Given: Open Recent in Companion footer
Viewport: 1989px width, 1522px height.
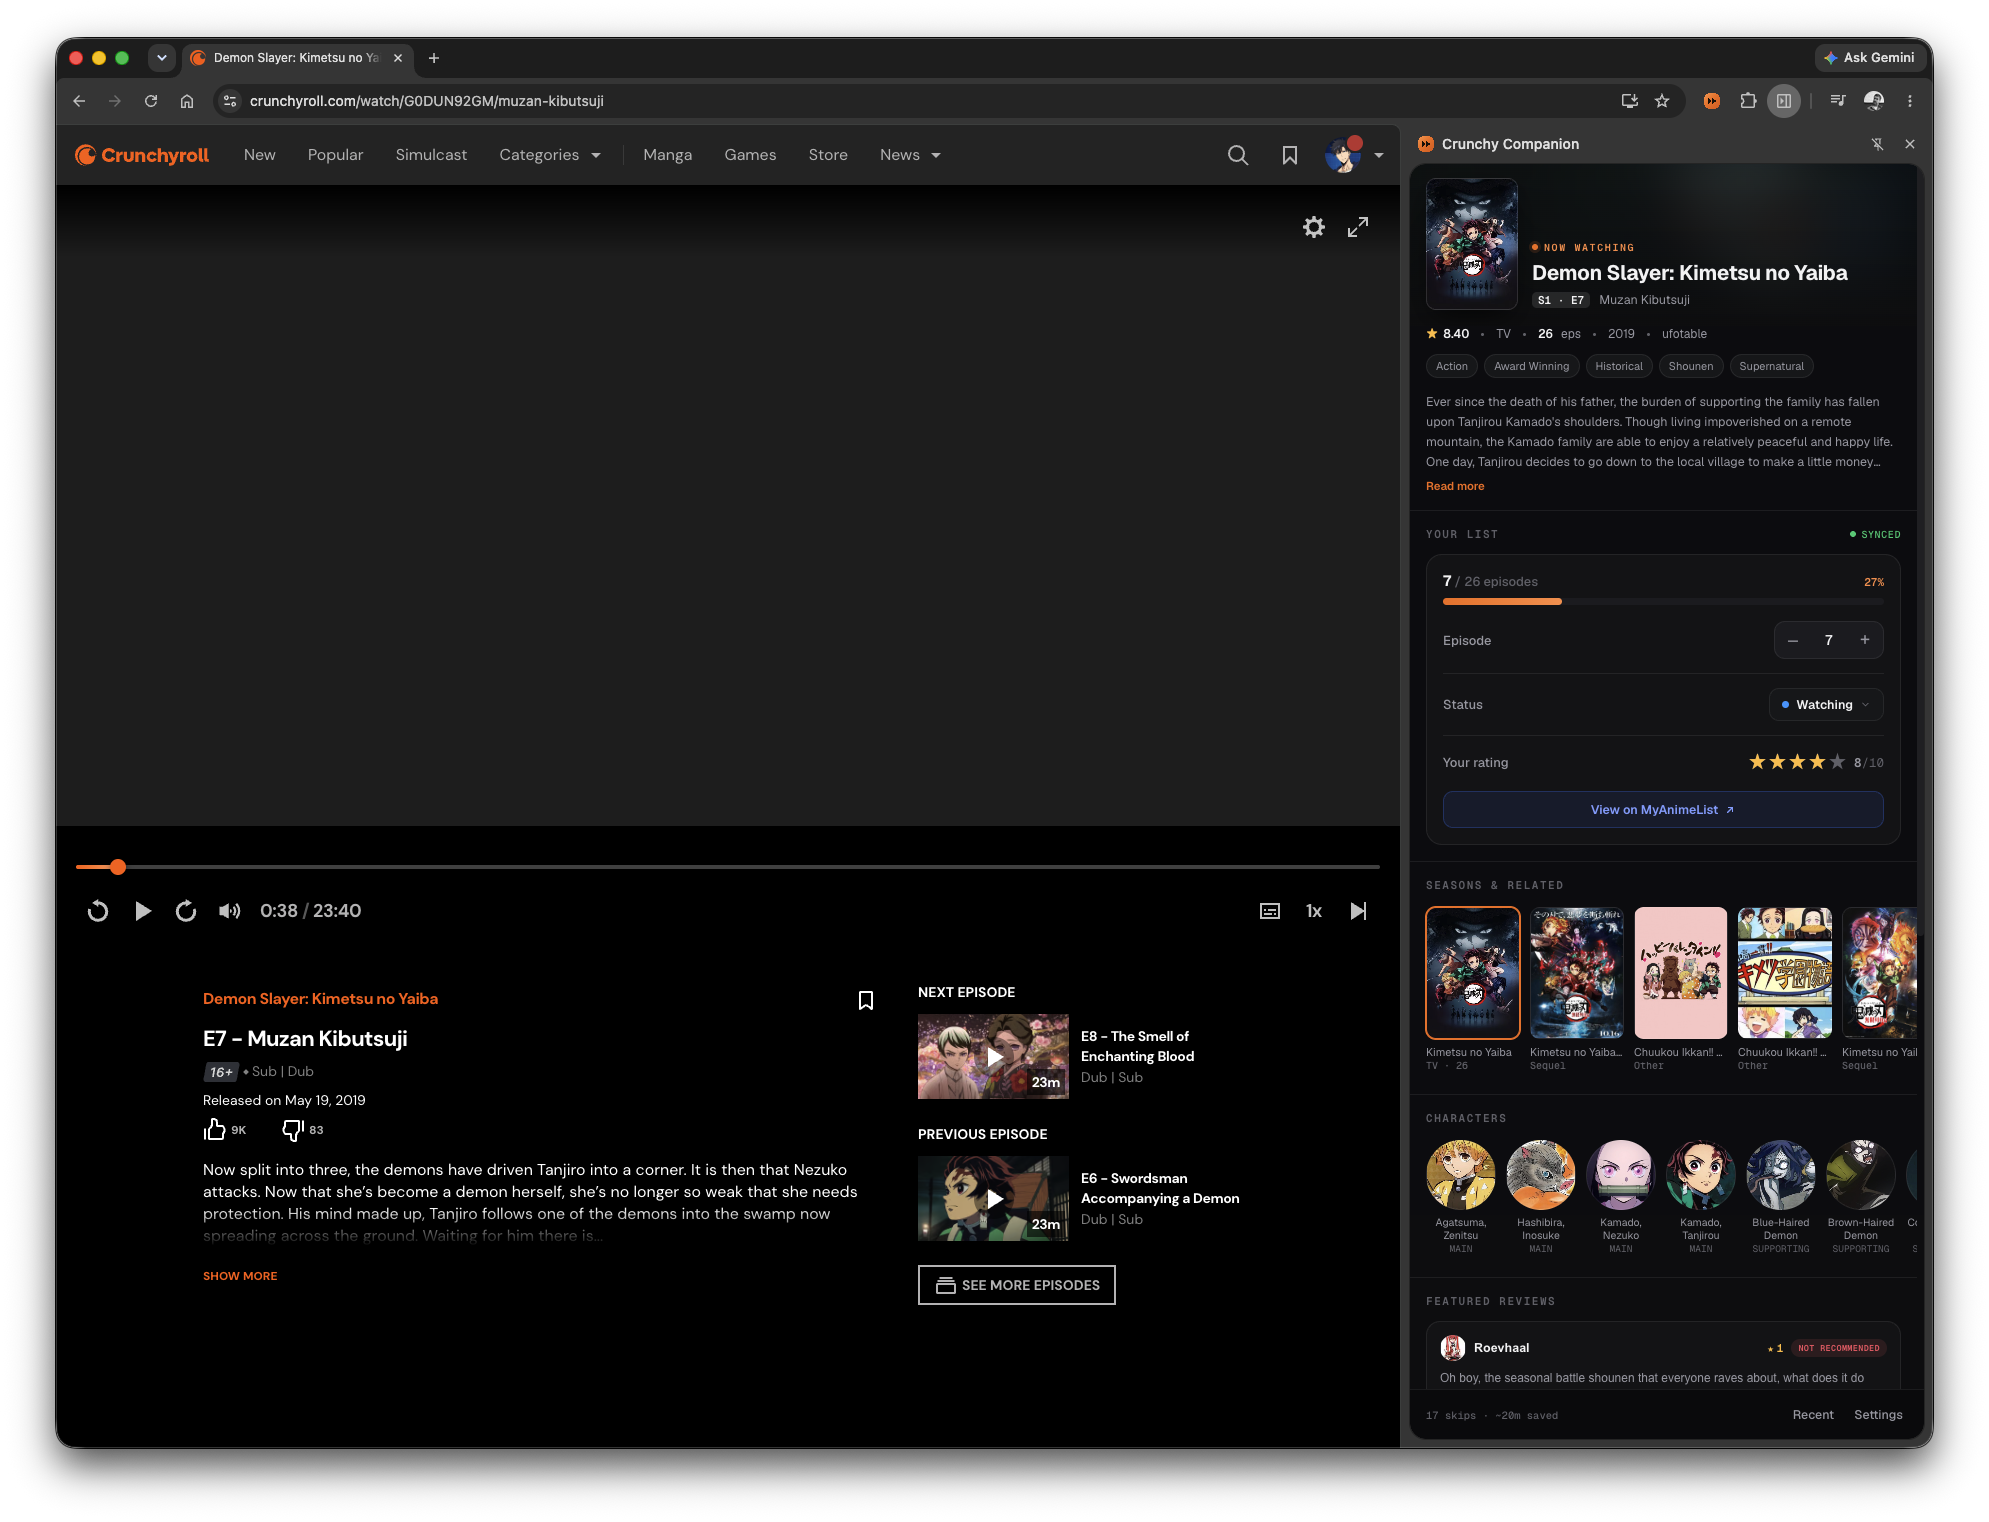Looking at the screenshot, I should pyautogui.click(x=1812, y=1415).
